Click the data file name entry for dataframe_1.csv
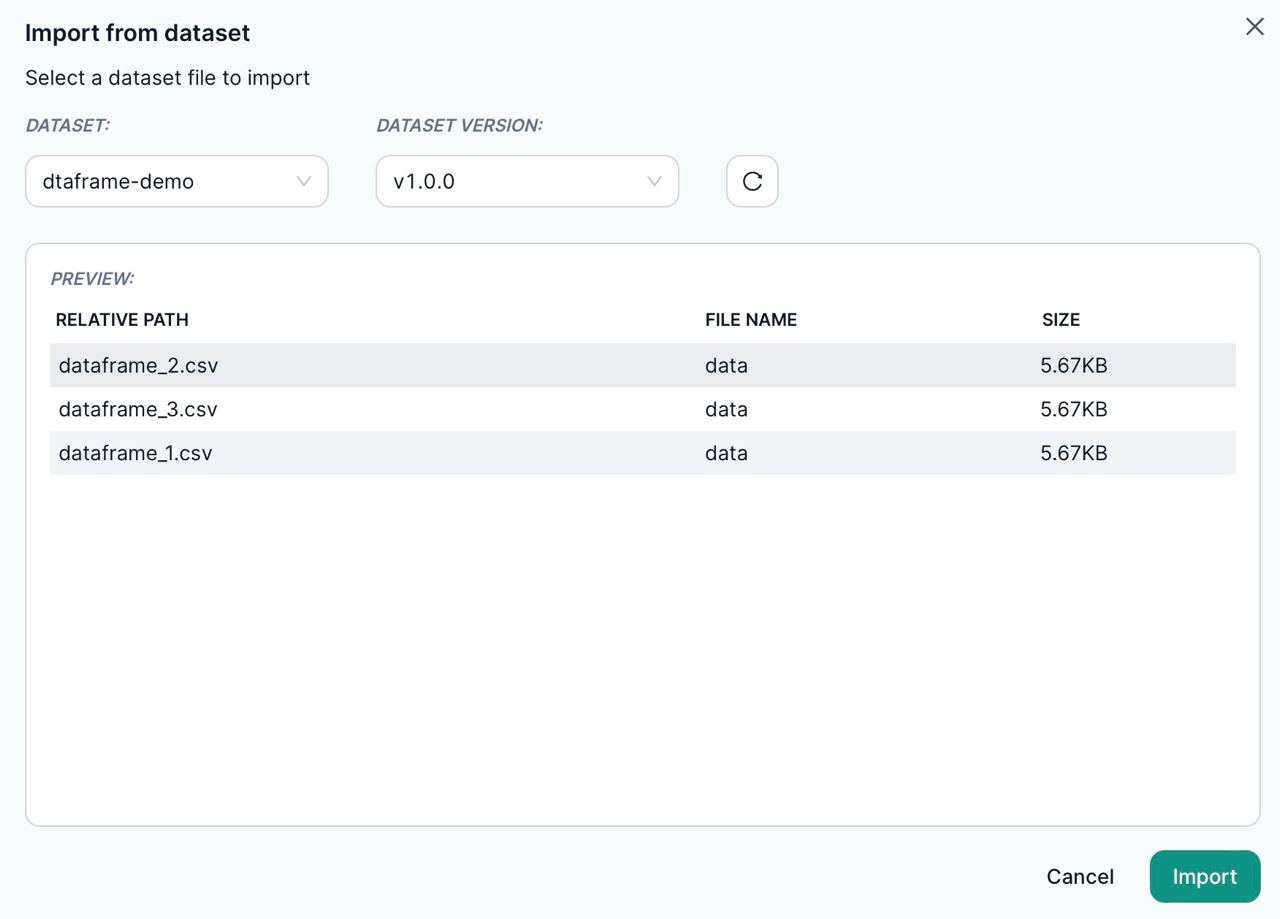The image size is (1280, 919). pos(725,453)
